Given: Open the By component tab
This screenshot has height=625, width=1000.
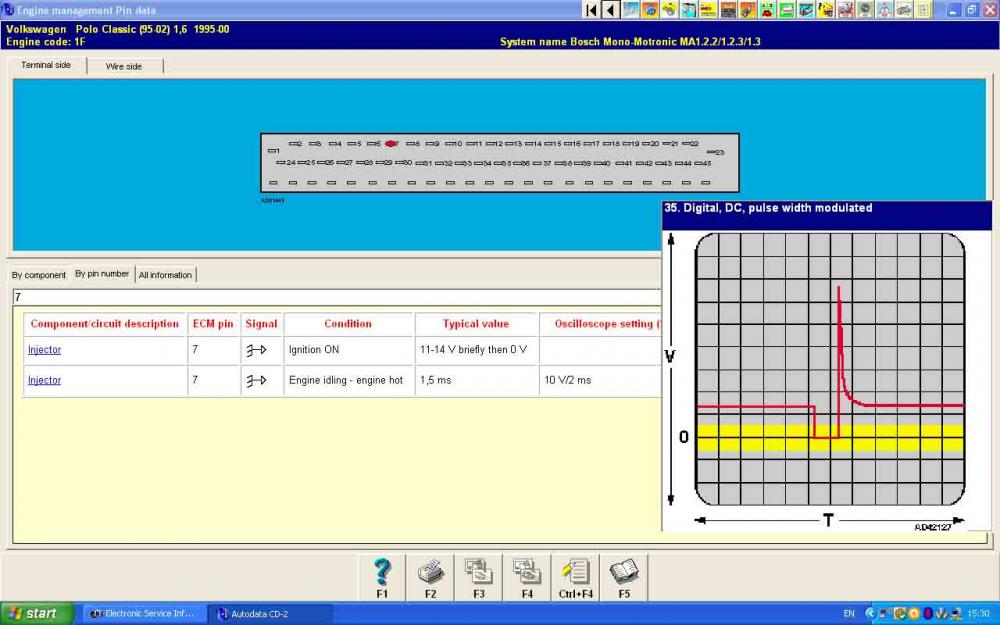Looking at the screenshot, I should pyautogui.click(x=38, y=275).
